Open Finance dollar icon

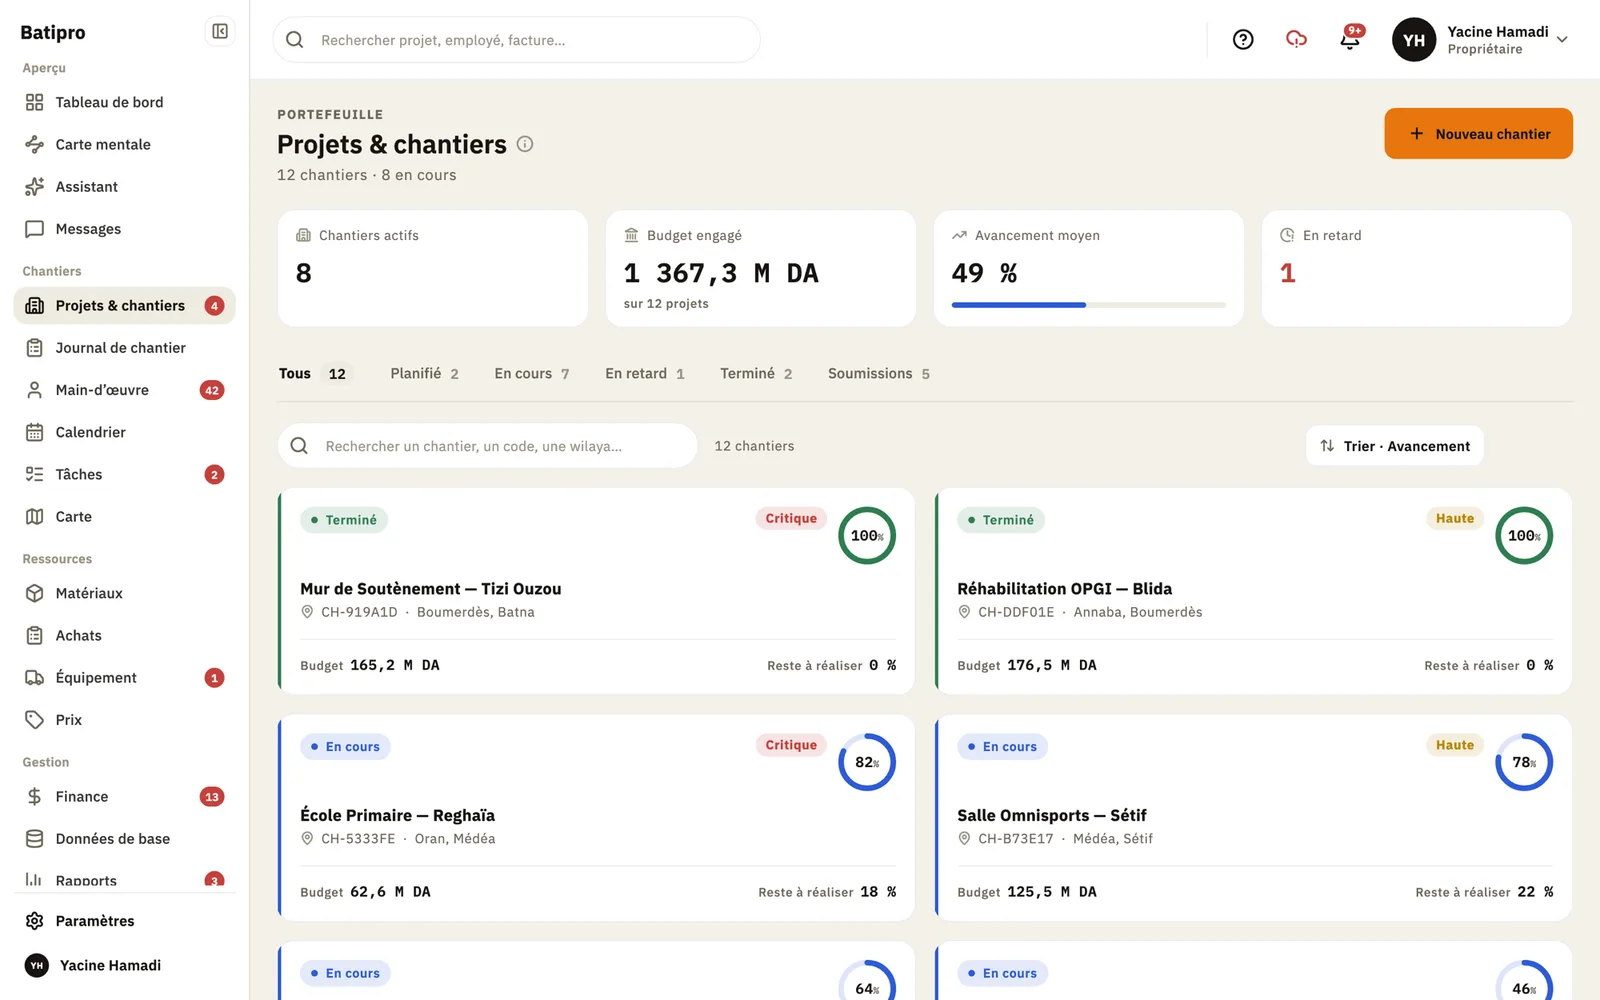click(35, 797)
